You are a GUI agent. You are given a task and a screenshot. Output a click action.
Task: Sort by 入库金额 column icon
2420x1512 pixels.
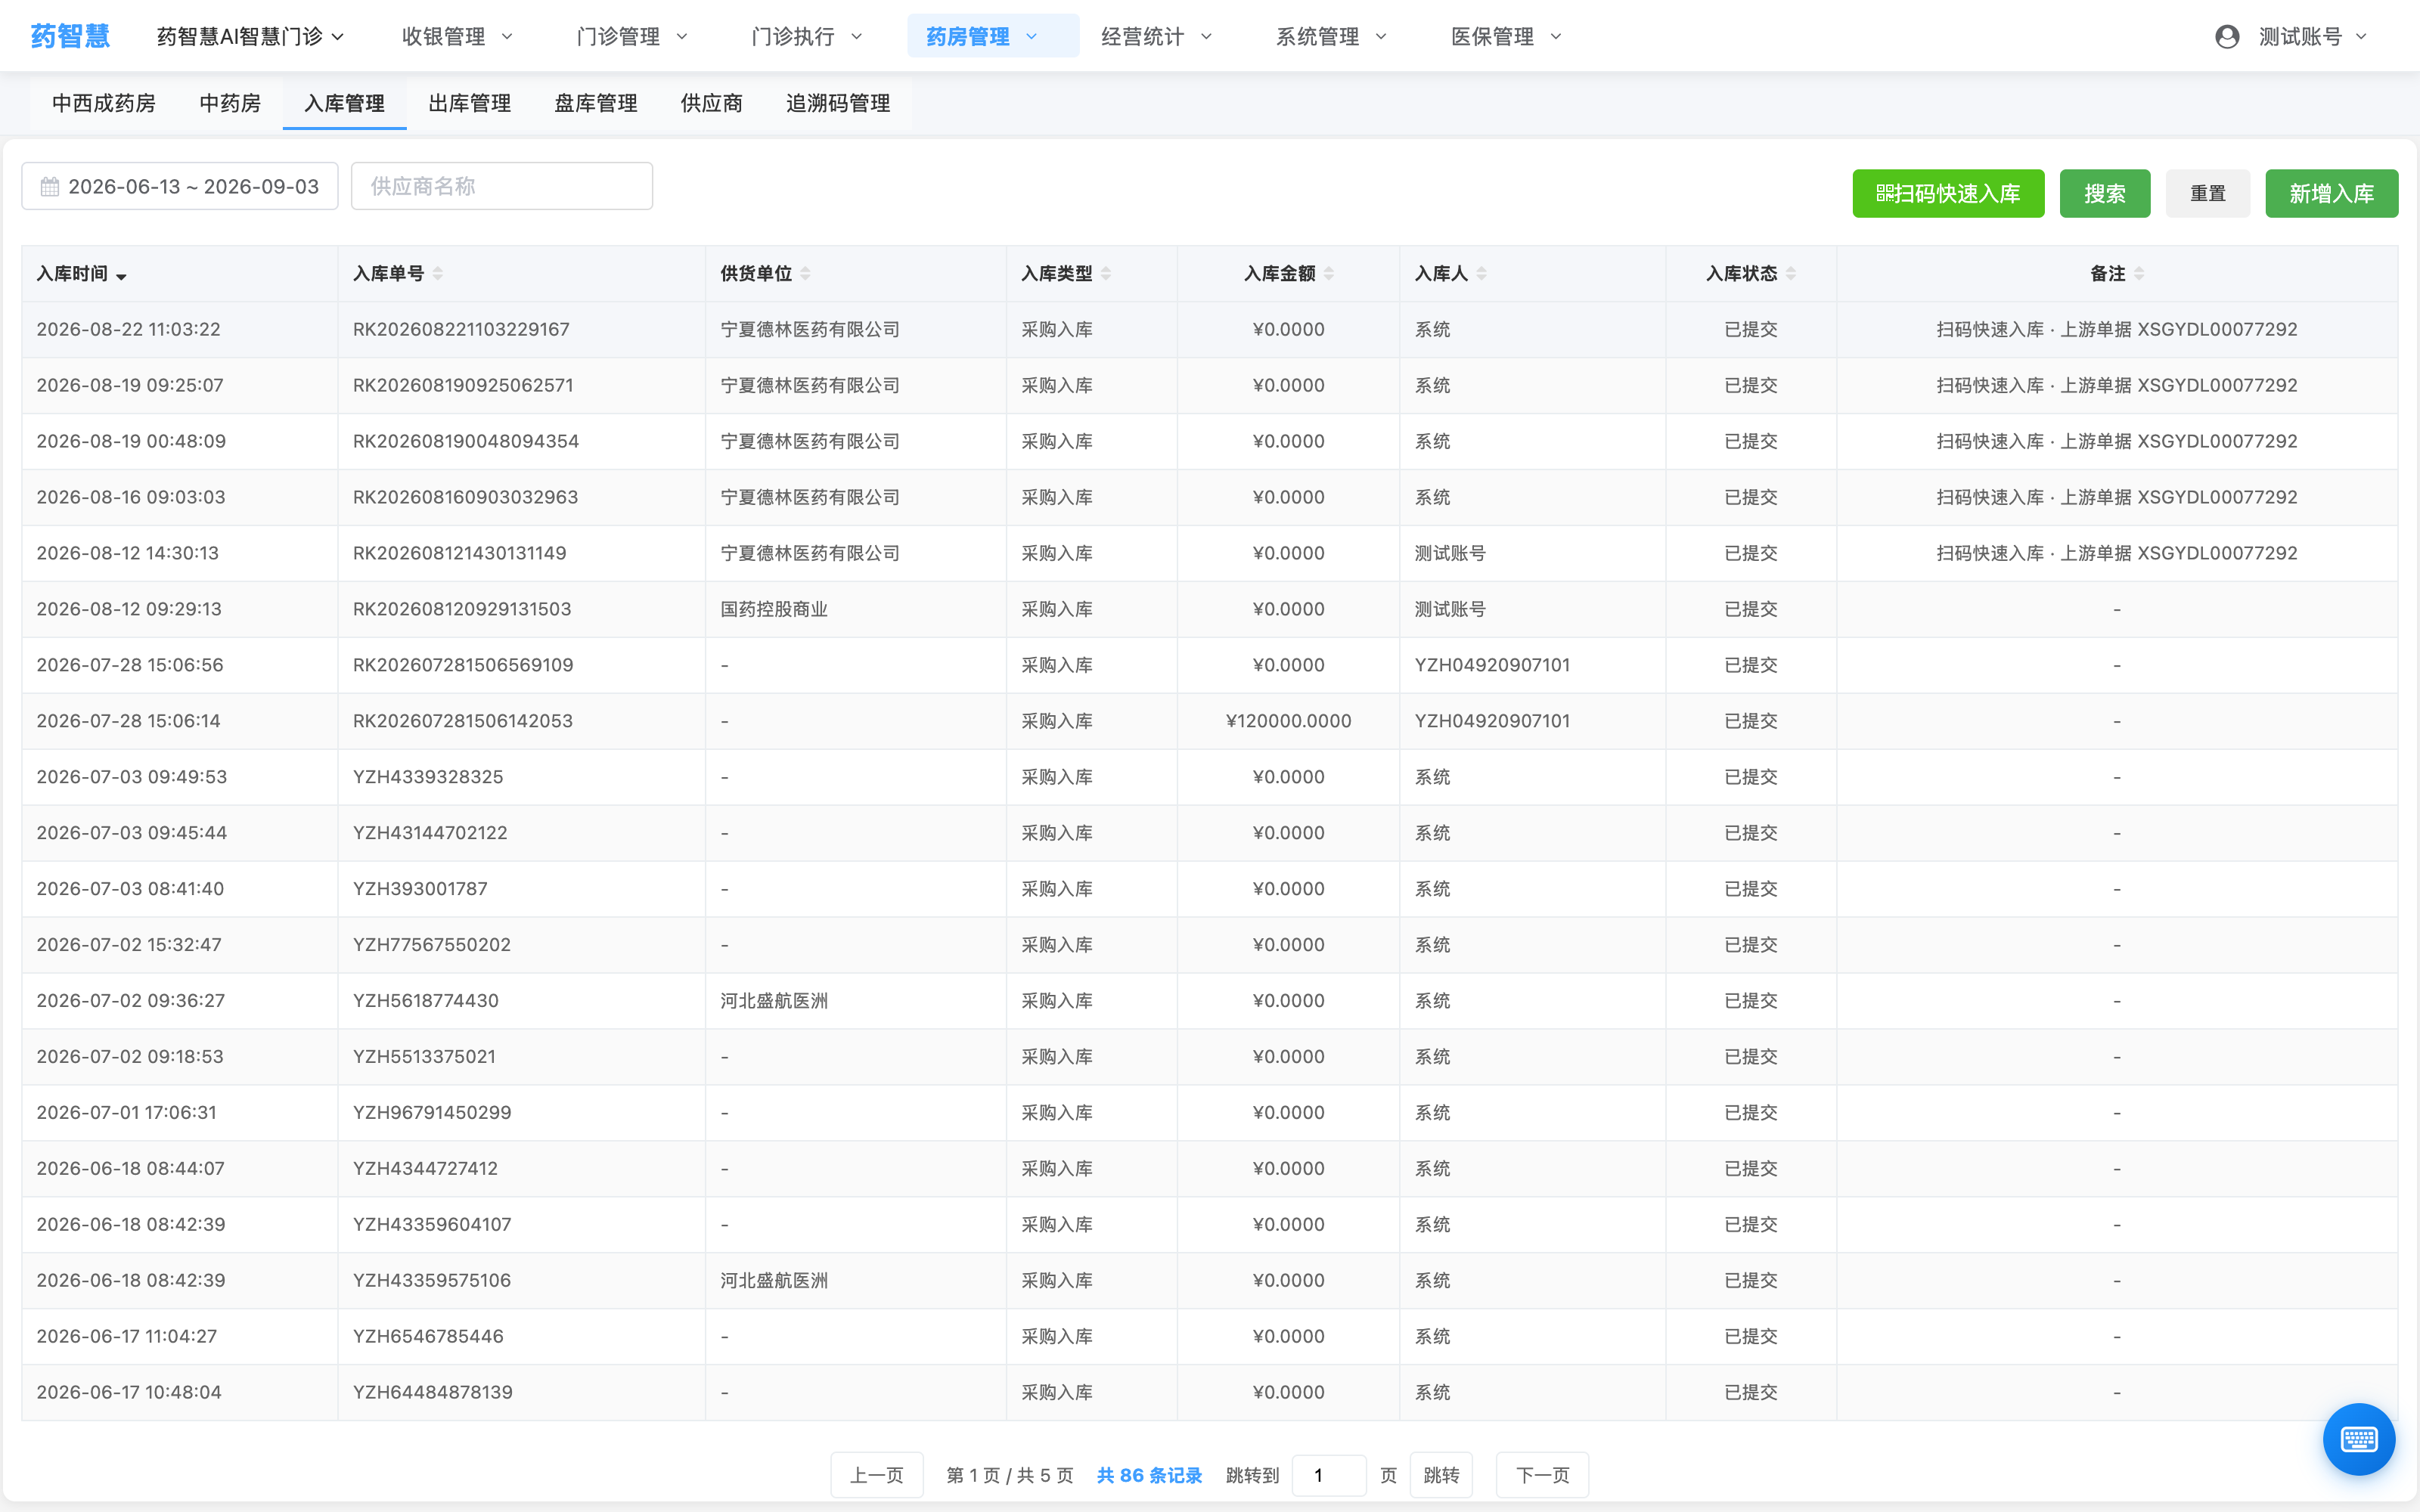(x=1329, y=274)
